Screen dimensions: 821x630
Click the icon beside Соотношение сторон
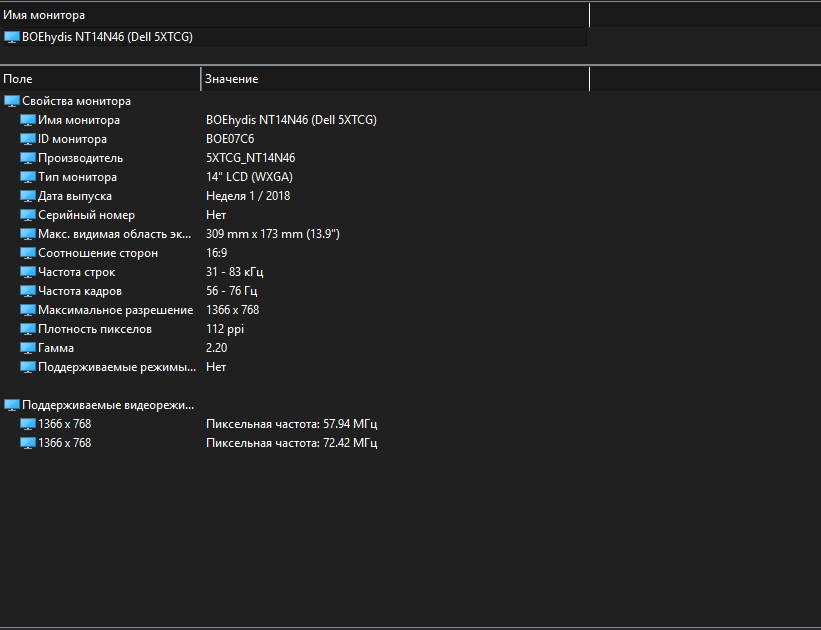pyautogui.click(x=28, y=253)
